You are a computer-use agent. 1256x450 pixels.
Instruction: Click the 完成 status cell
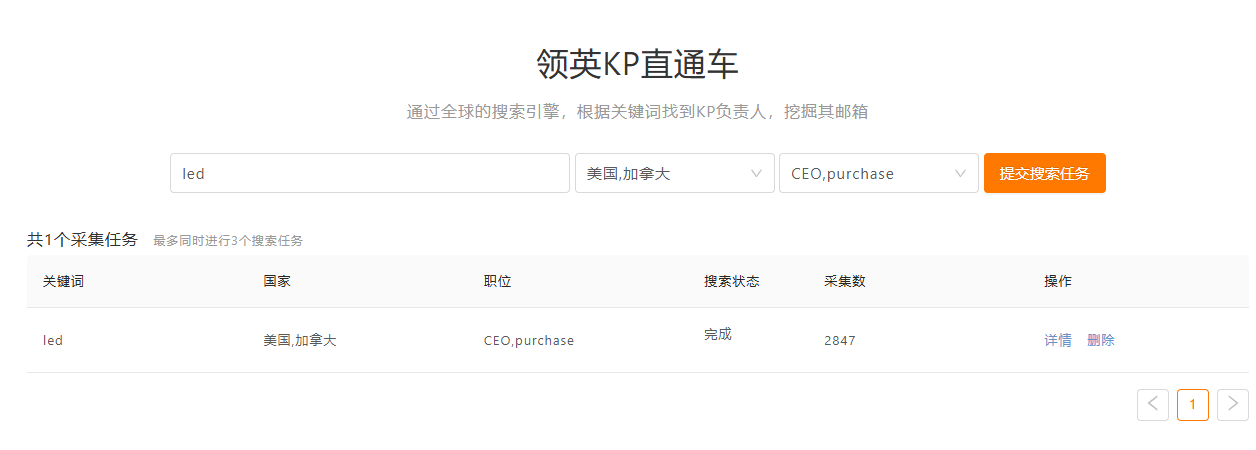(718, 334)
